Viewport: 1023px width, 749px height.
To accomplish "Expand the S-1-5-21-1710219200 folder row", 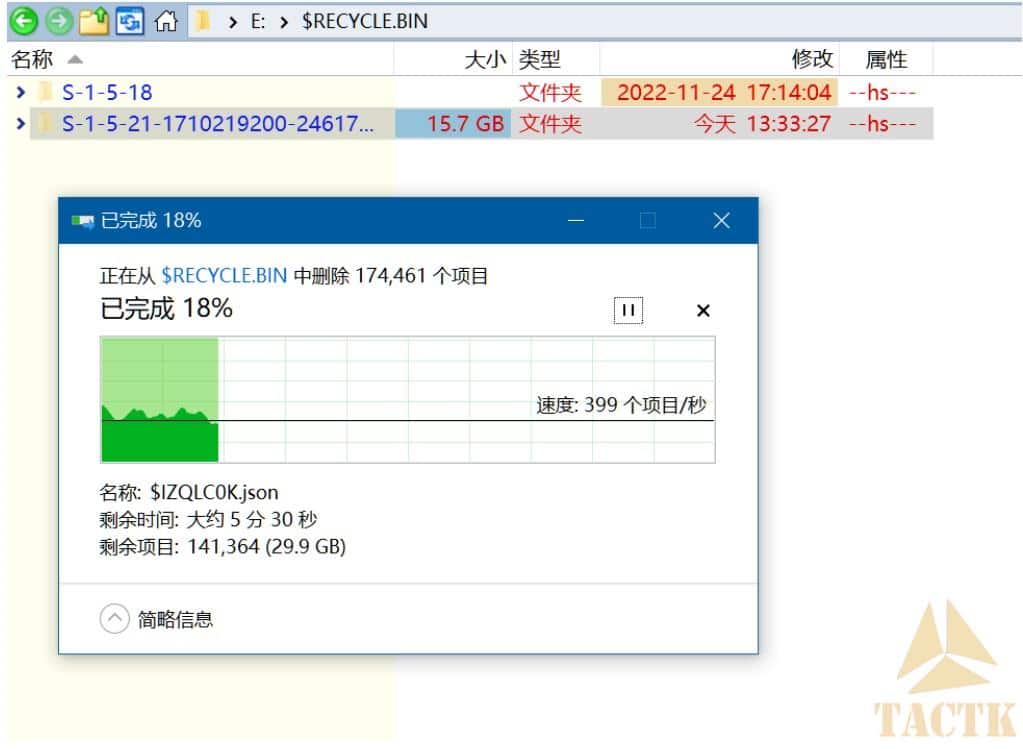I will tap(20, 123).
